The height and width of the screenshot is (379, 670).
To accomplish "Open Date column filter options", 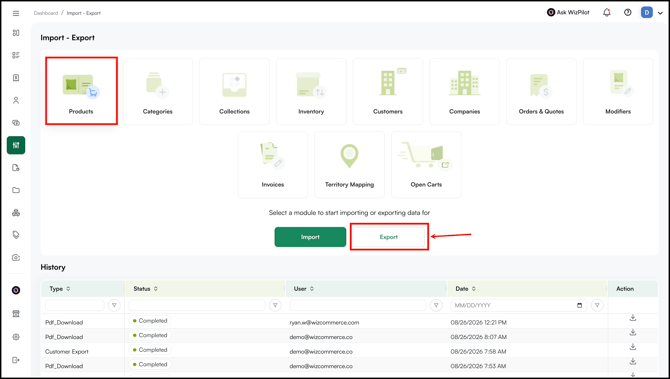I will coord(597,305).
